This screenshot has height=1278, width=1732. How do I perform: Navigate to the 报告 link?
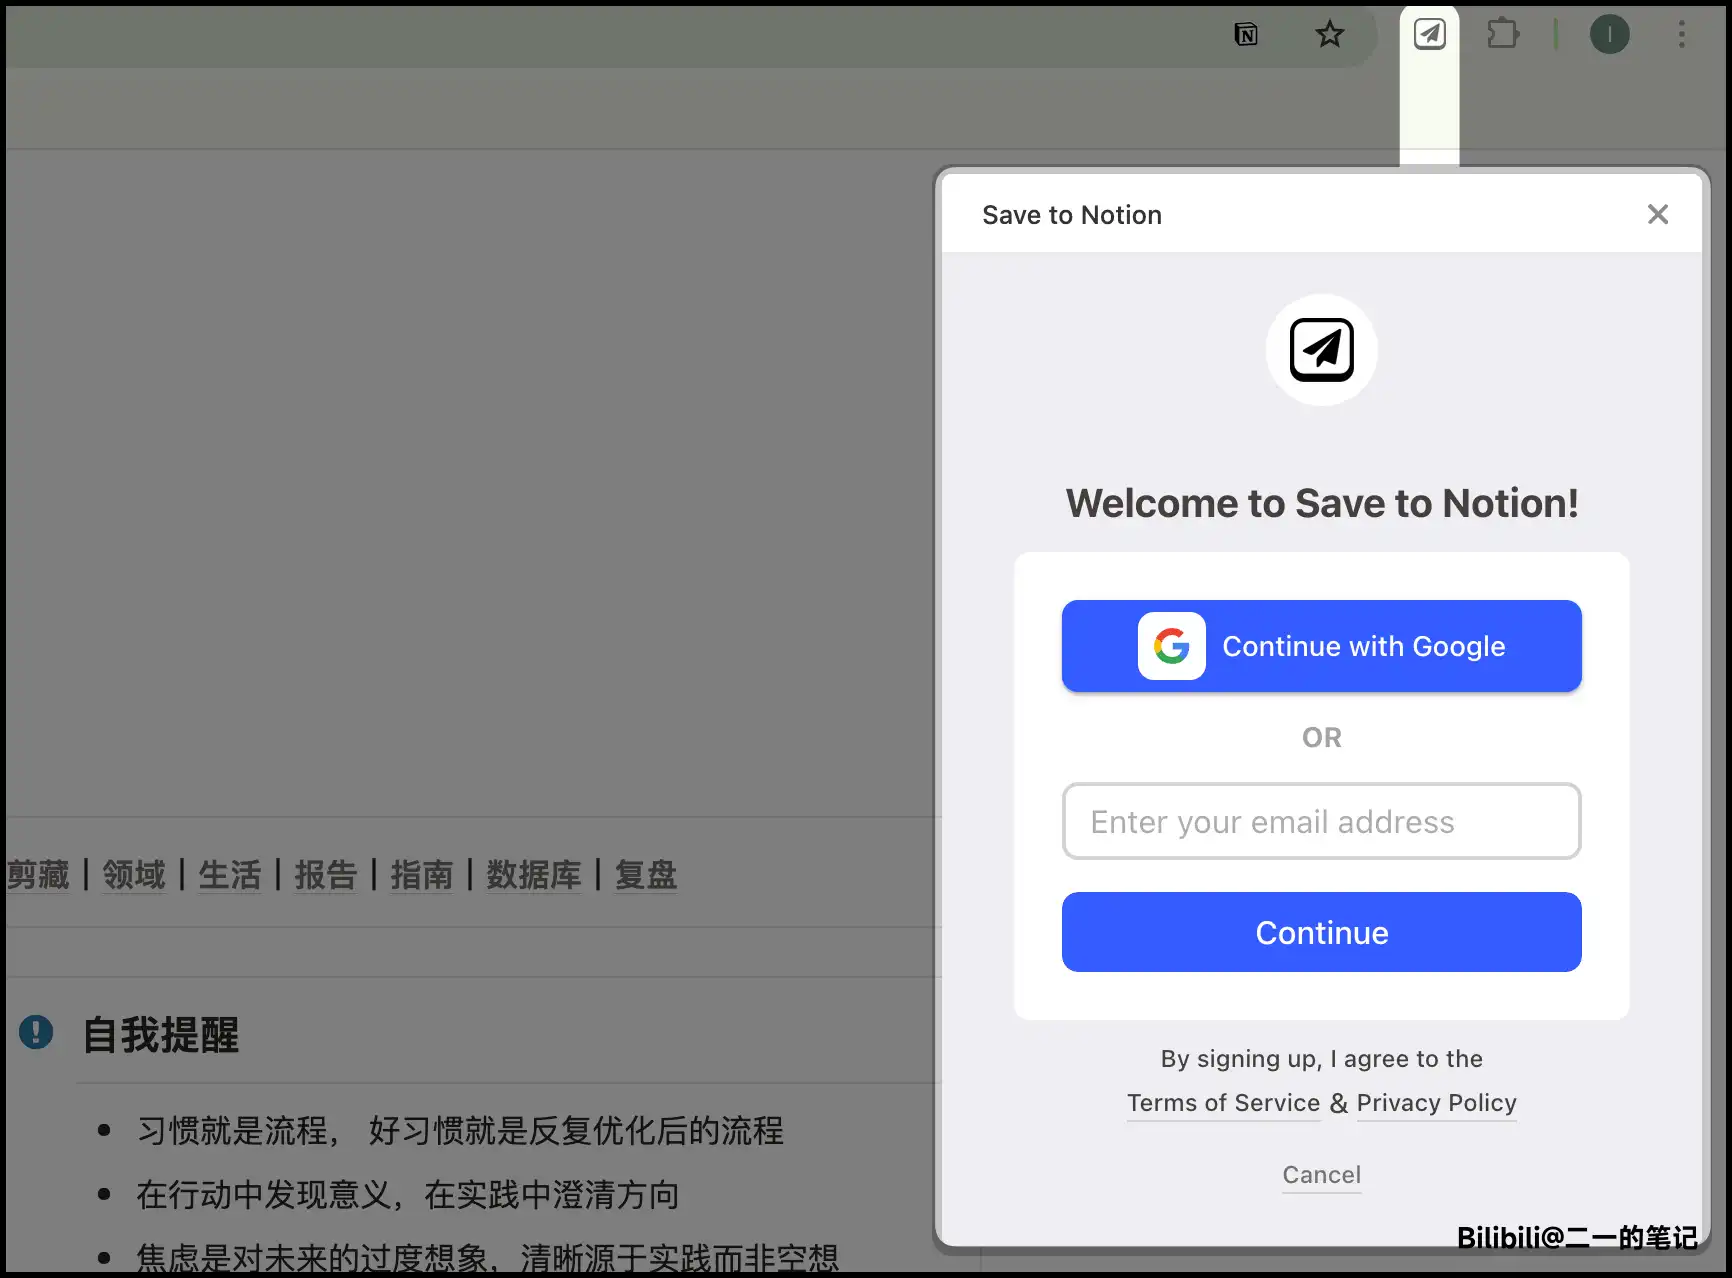click(325, 875)
